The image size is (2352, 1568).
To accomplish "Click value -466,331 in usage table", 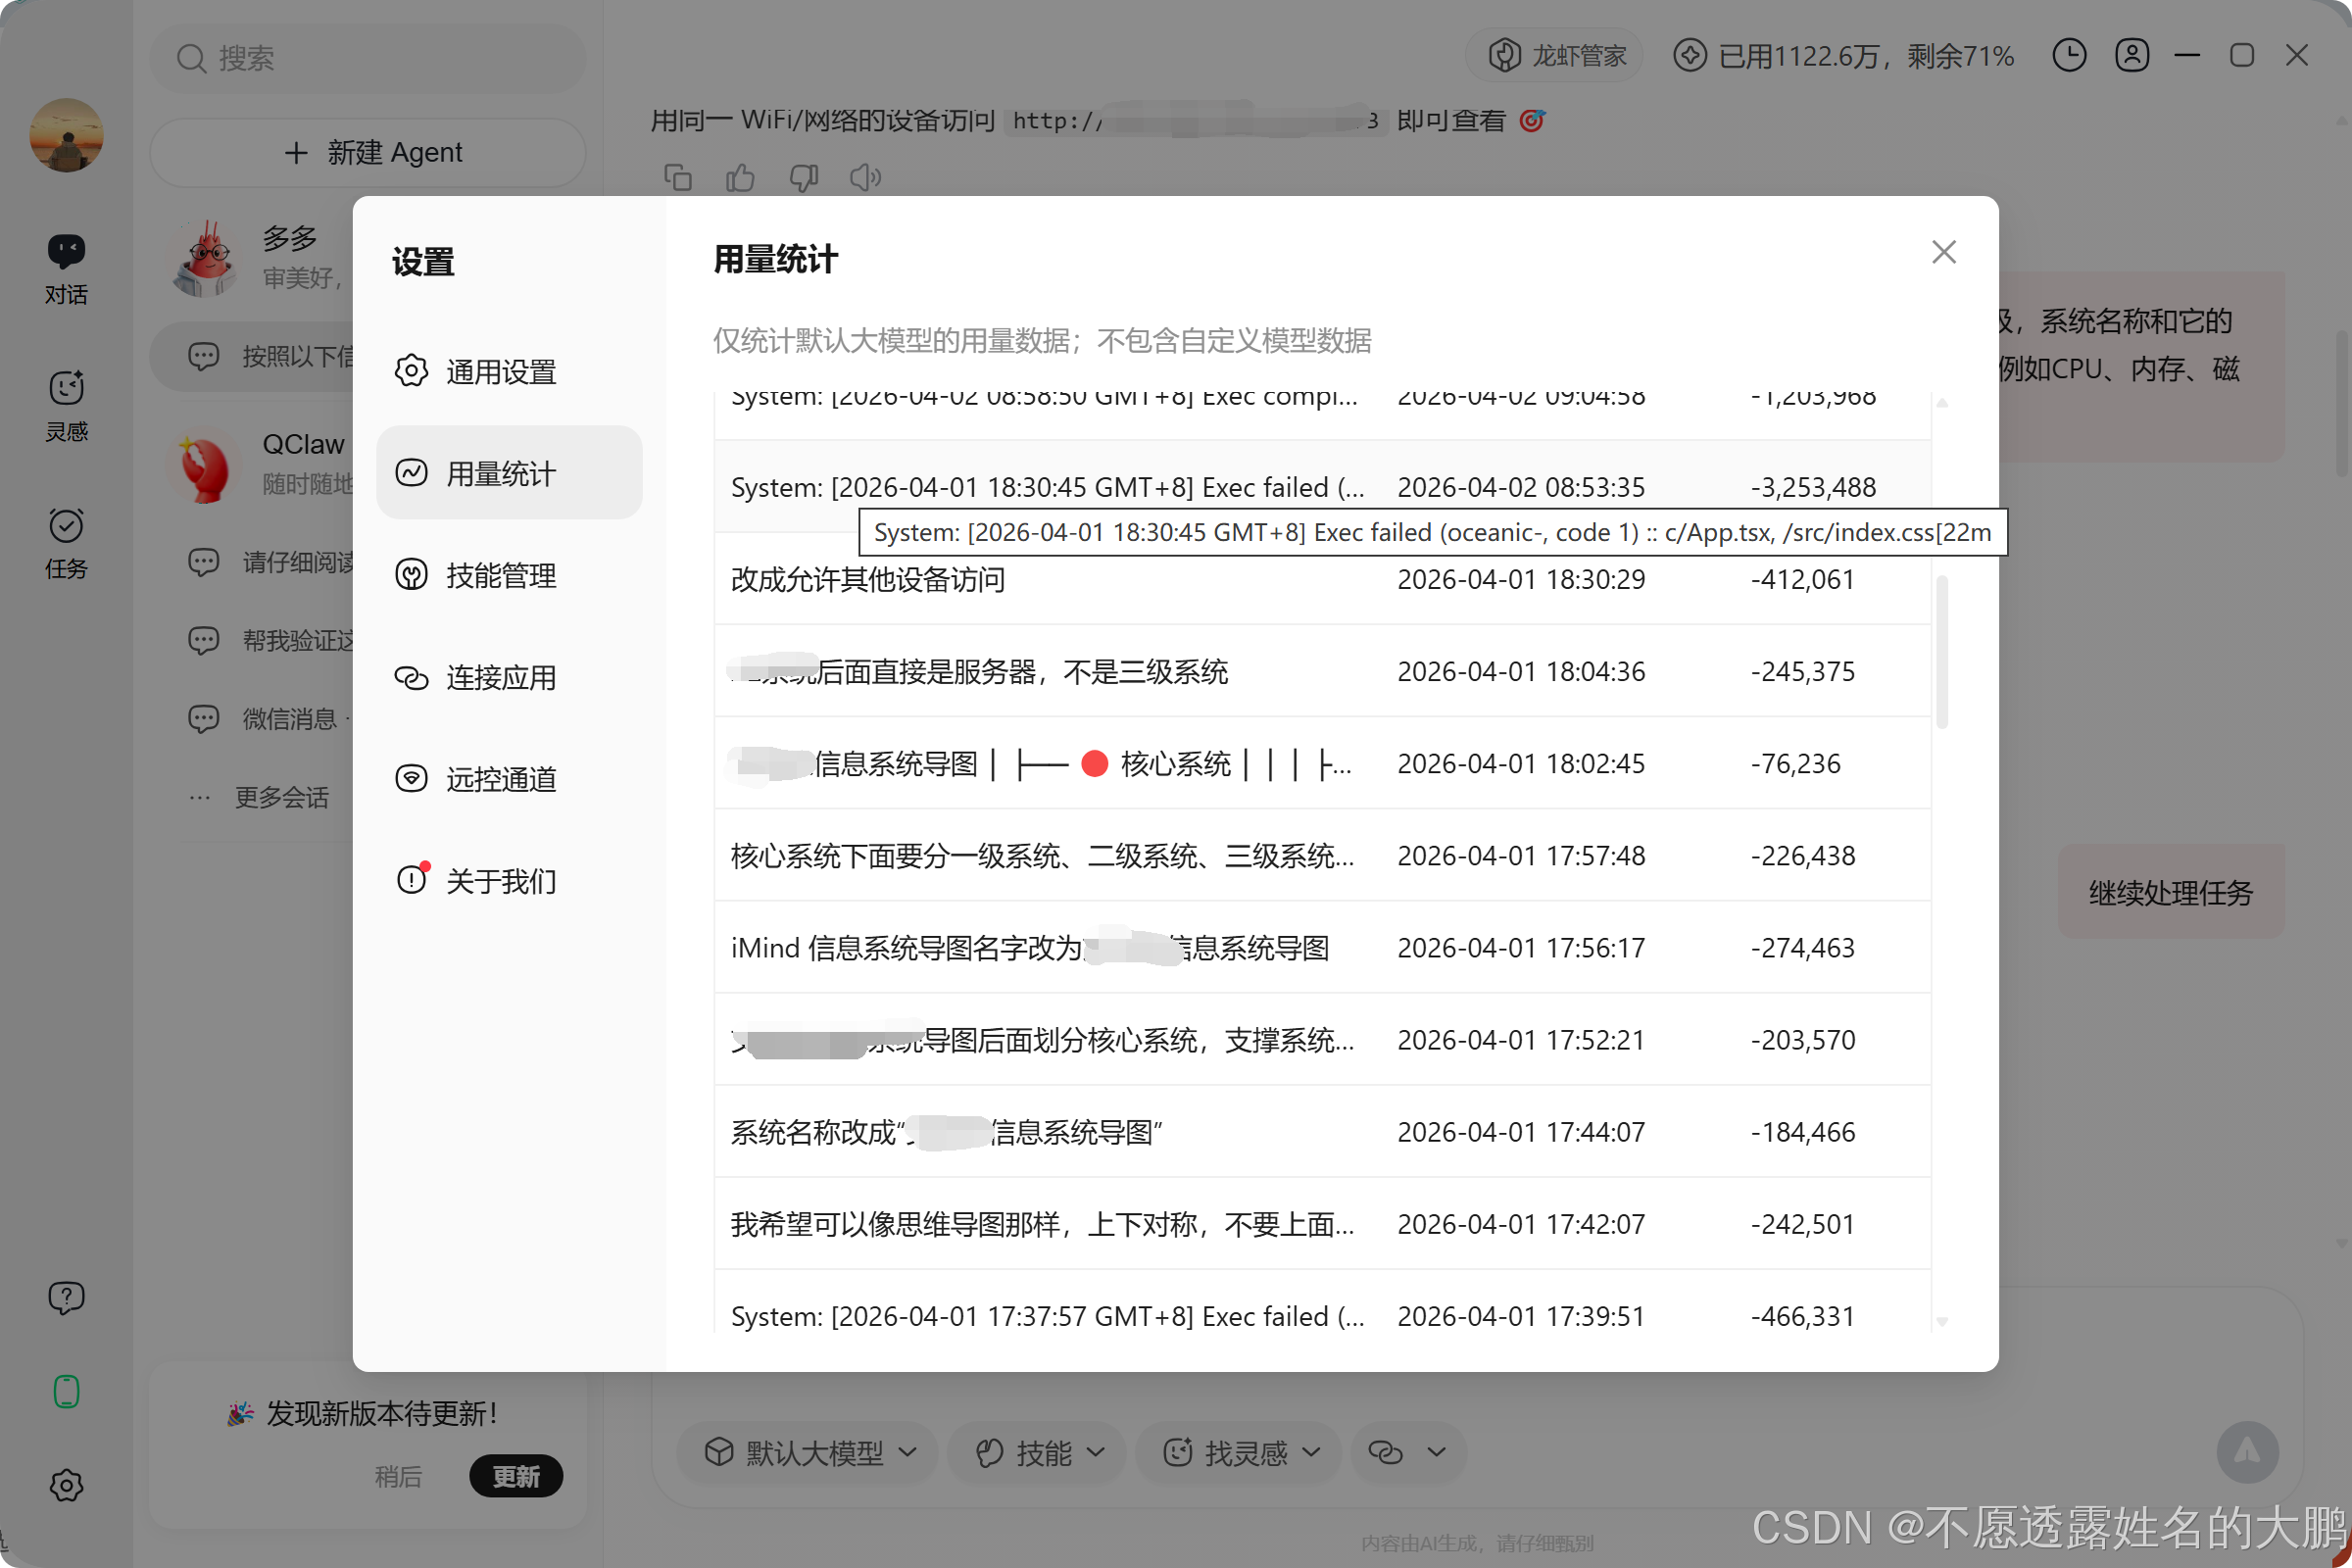I will click(1802, 1315).
